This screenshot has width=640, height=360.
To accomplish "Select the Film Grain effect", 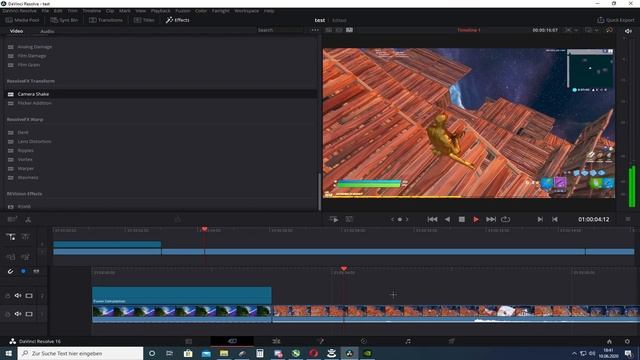I will click(x=29, y=65).
